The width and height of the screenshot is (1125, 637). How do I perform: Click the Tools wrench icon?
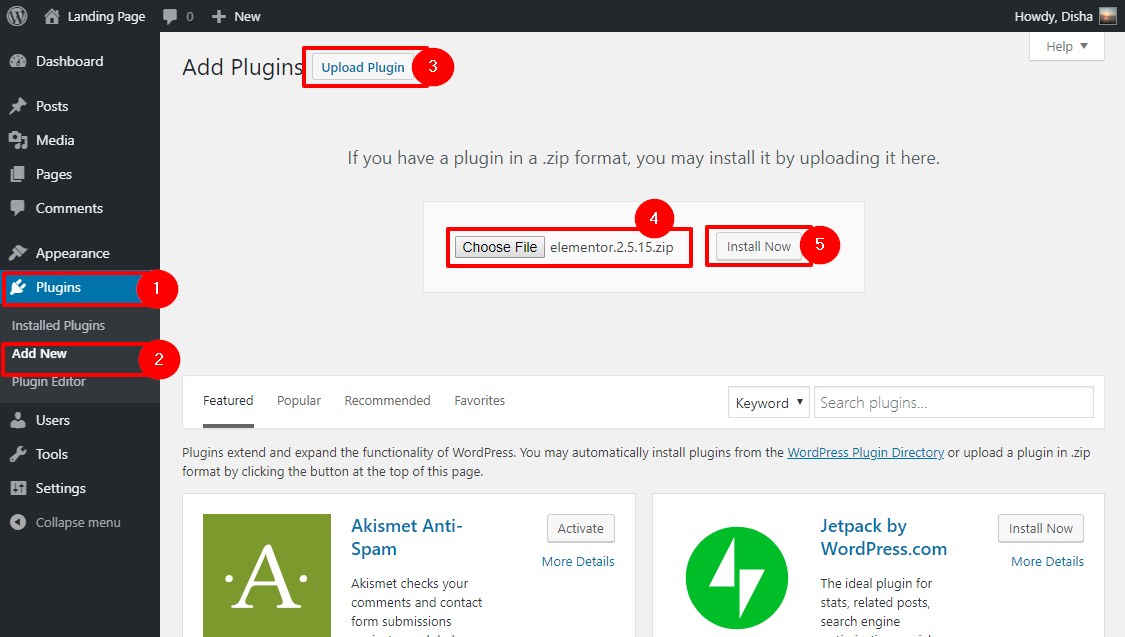tap(18, 454)
